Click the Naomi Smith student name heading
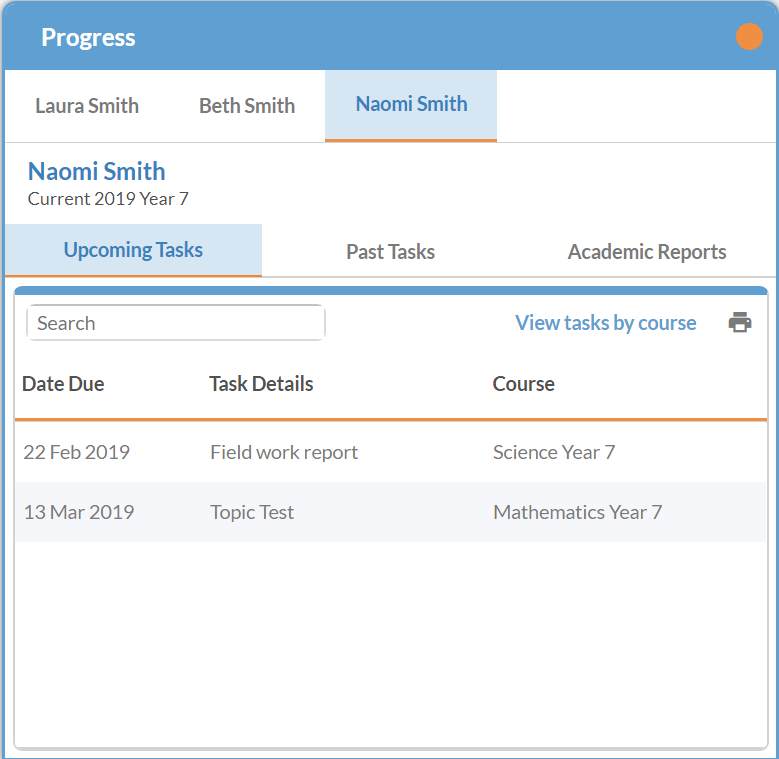This screenshot has height=759, width=779. click(x=96, y=171)
